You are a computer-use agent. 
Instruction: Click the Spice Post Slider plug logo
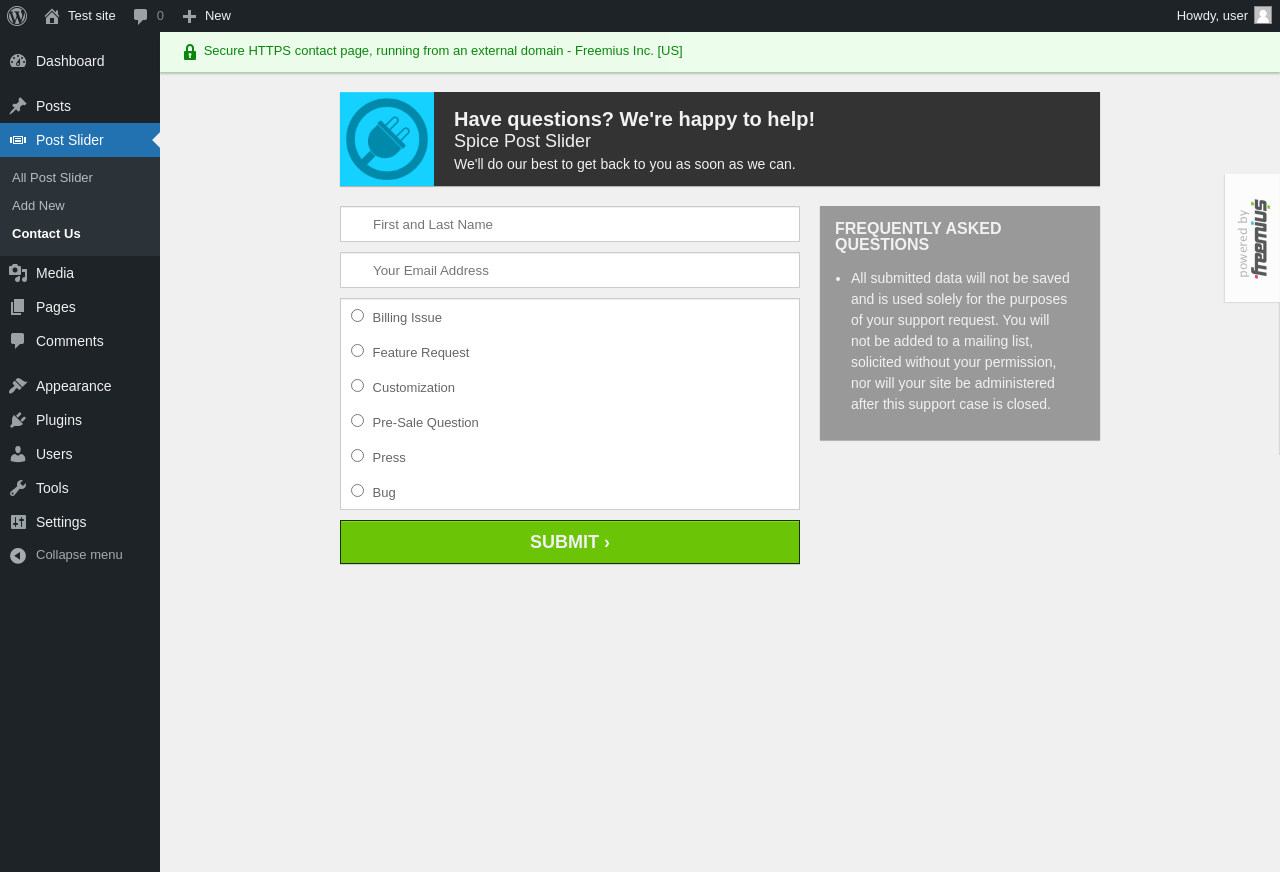pyautogui.click(x=387, y=139)
